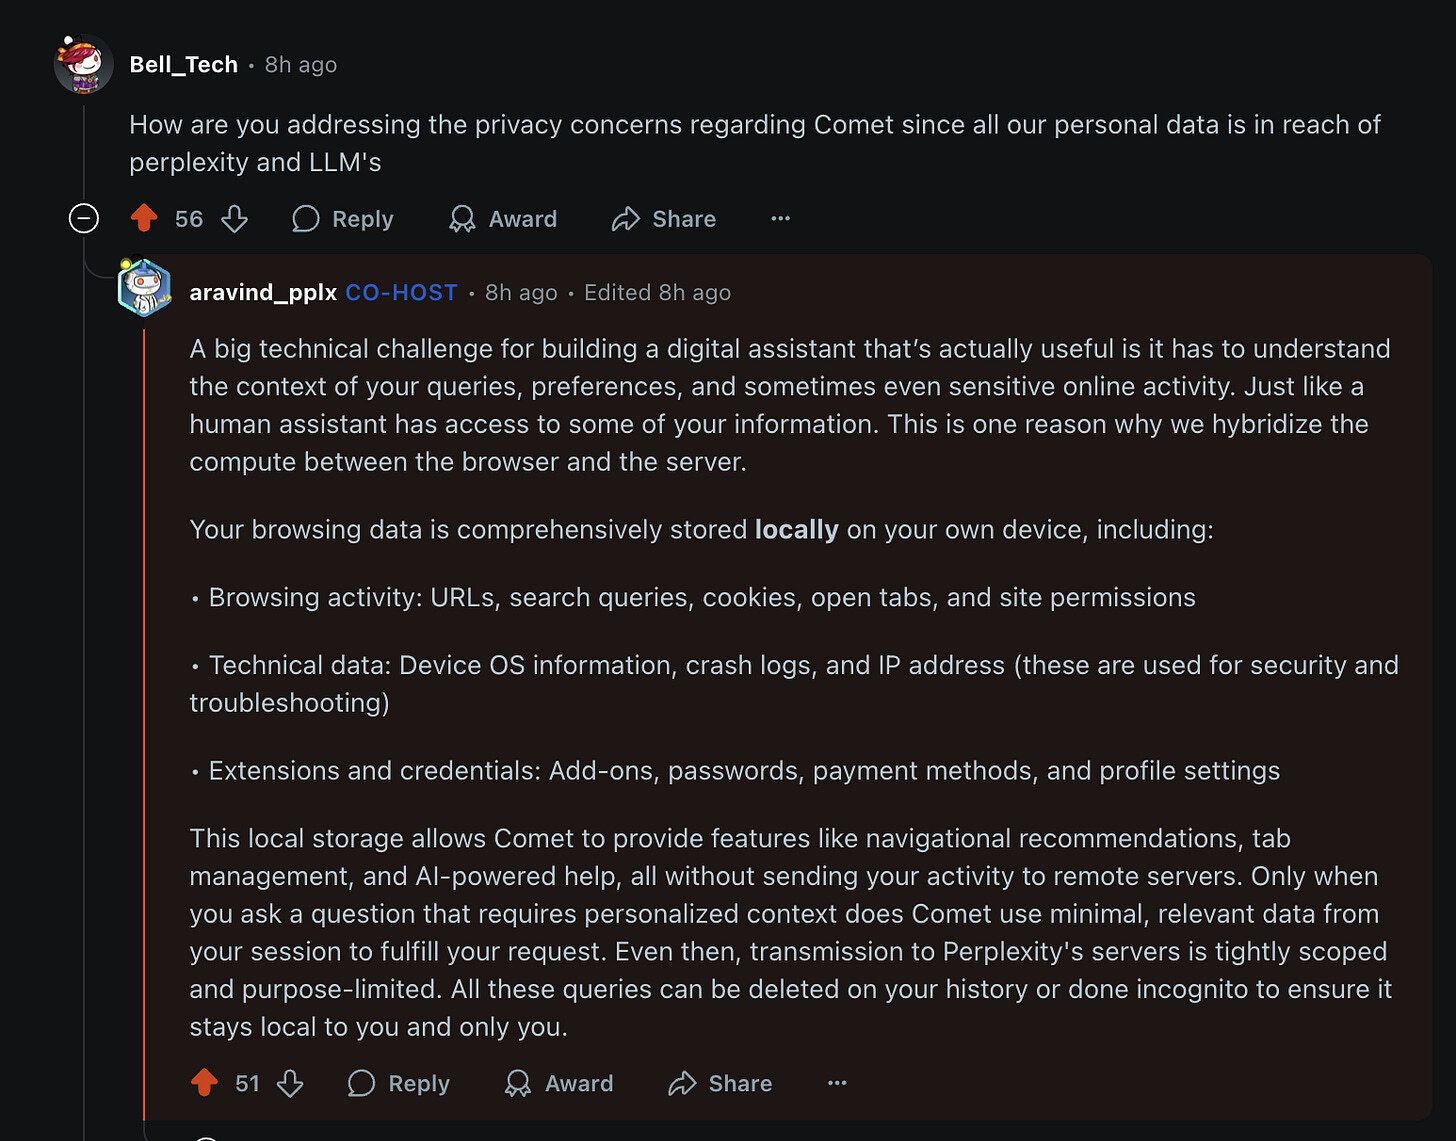This screenshot has width=1456, height=1141.
Task: Click the orange thread line beside aravind_pplx's reply
Action: point(144,700)
